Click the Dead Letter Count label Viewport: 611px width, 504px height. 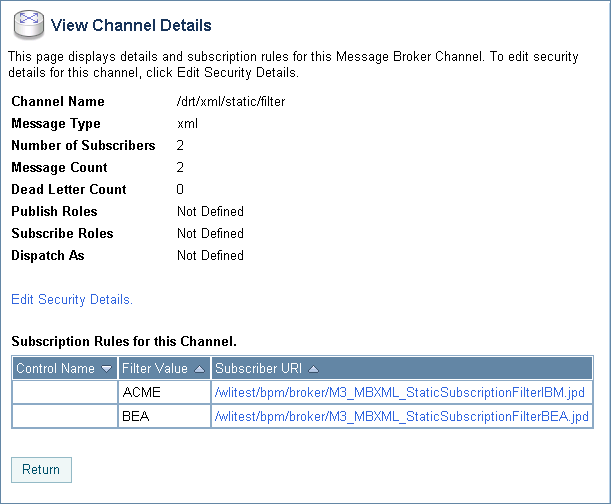(69, 189)
